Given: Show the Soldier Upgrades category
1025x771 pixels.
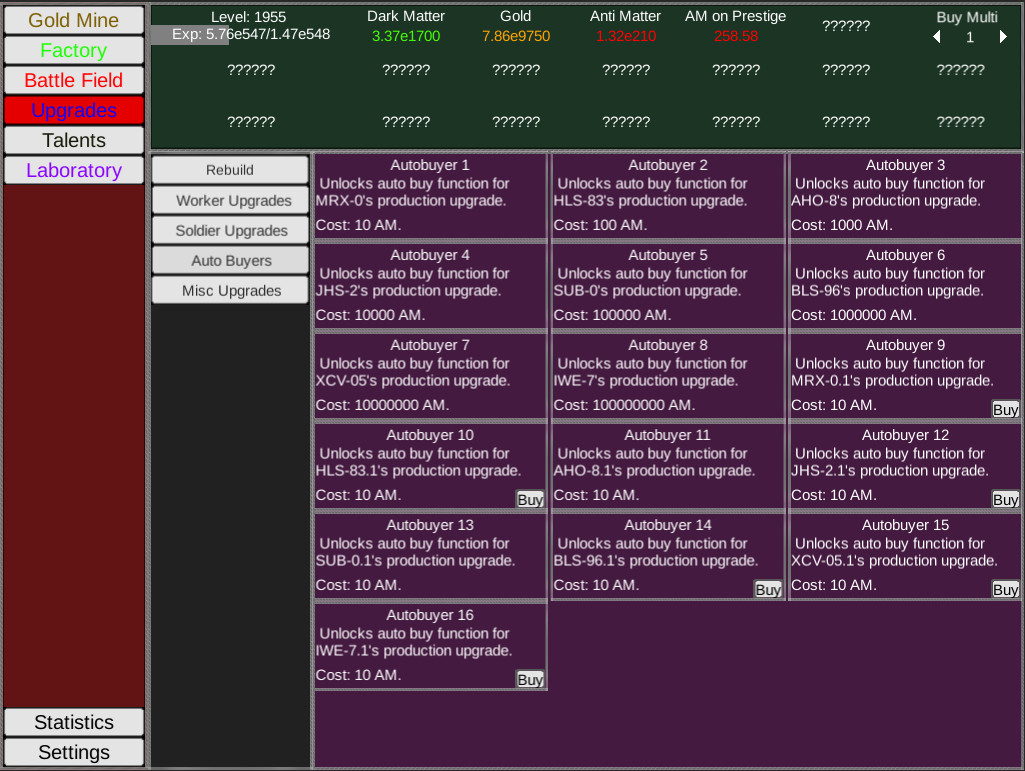Looking at the screenshot, I should click(230, 230).
